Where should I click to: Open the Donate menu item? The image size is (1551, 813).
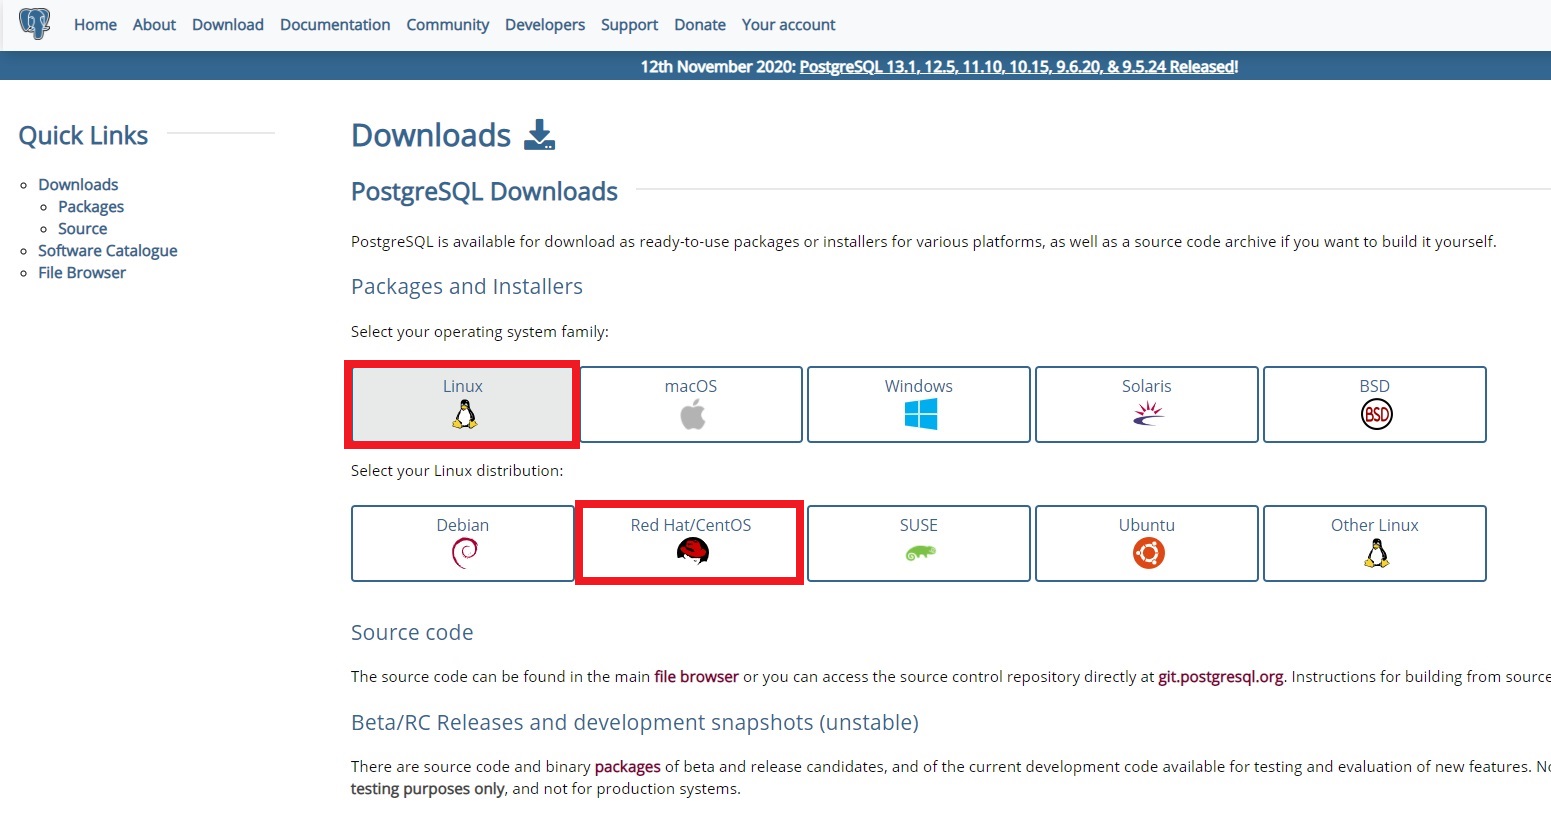click(700, 24)
